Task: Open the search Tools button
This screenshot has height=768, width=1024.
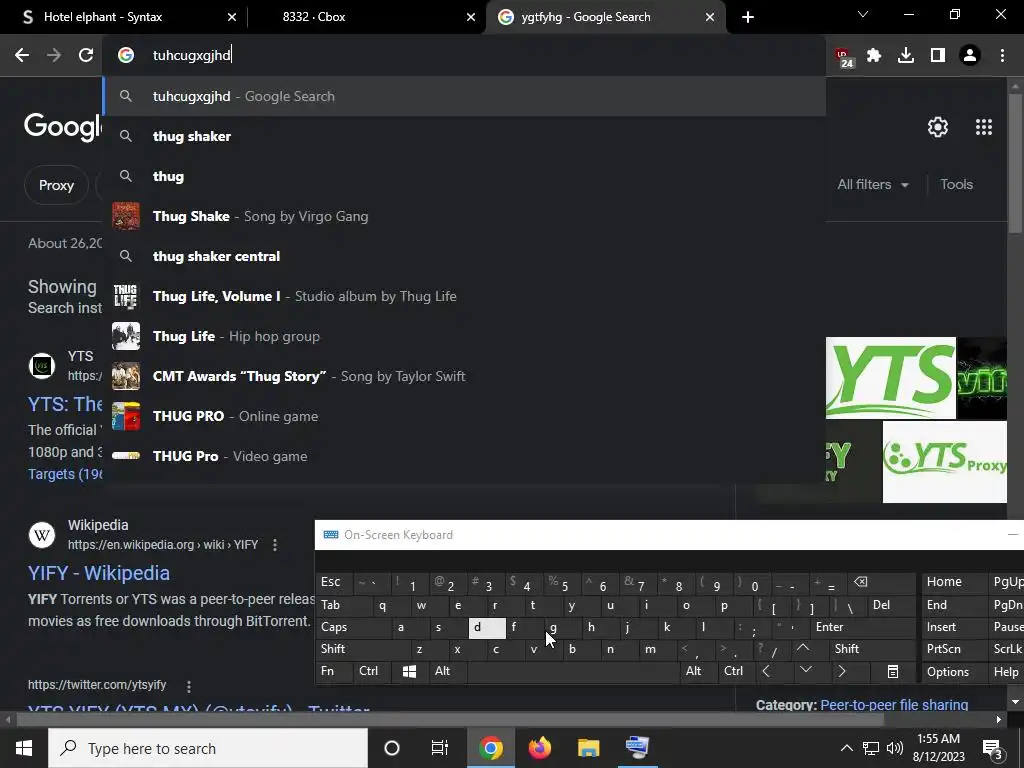Action: point(956,184)
